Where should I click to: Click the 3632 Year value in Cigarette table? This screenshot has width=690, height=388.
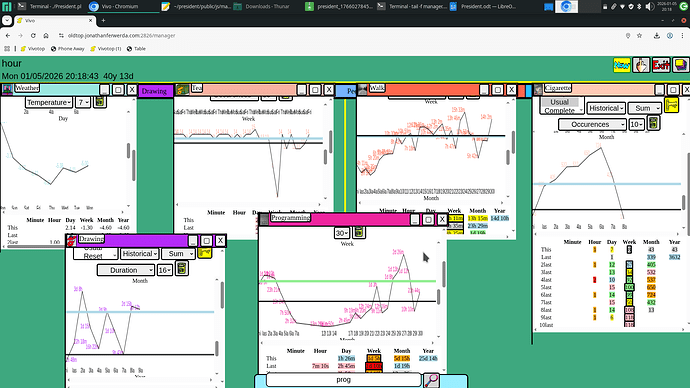click(x=674, y=257)
